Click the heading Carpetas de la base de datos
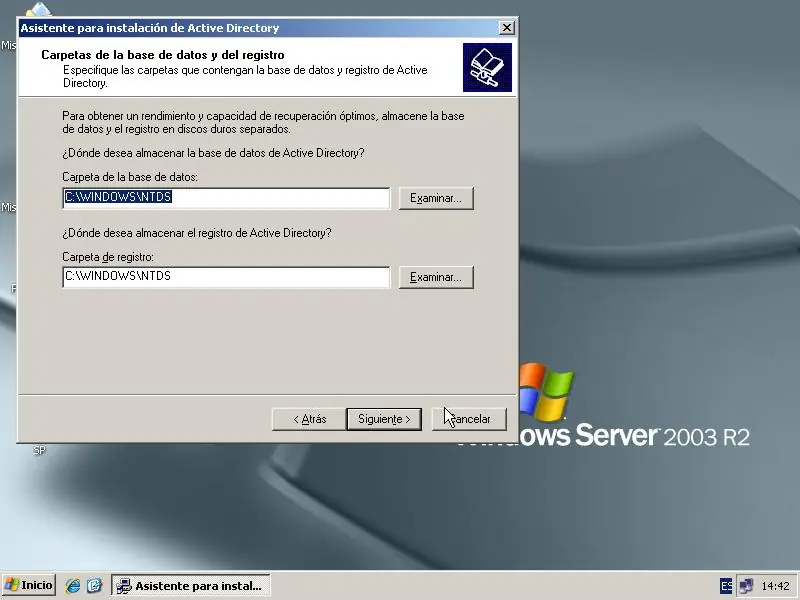 click(163, 55)
